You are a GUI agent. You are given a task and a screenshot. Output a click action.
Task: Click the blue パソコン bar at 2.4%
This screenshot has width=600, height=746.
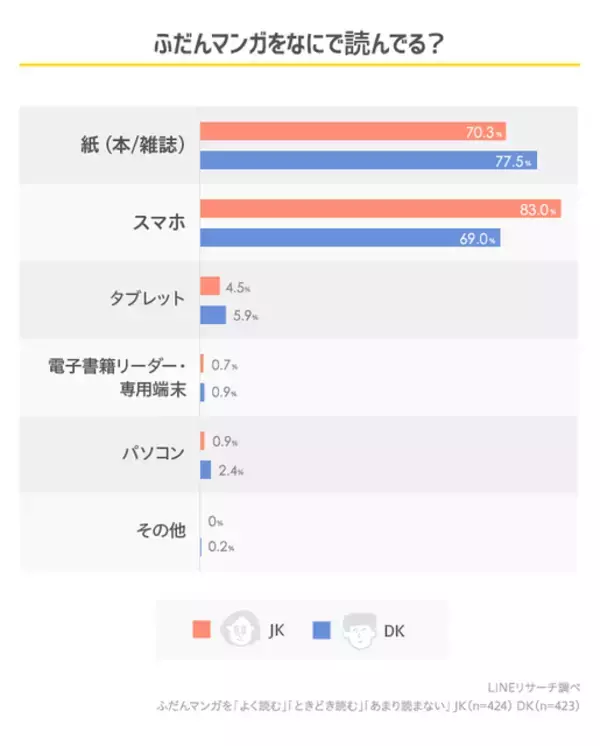point(205,470)
